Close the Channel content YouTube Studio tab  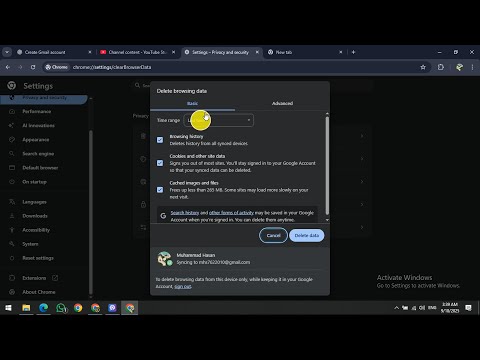[x=173, y=52]
